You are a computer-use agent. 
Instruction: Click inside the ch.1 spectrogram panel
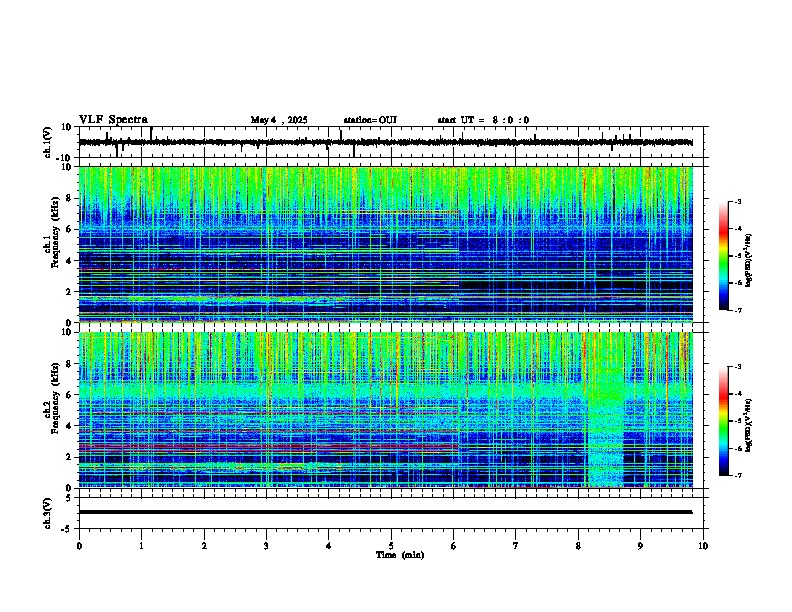(x=385, y=244)
